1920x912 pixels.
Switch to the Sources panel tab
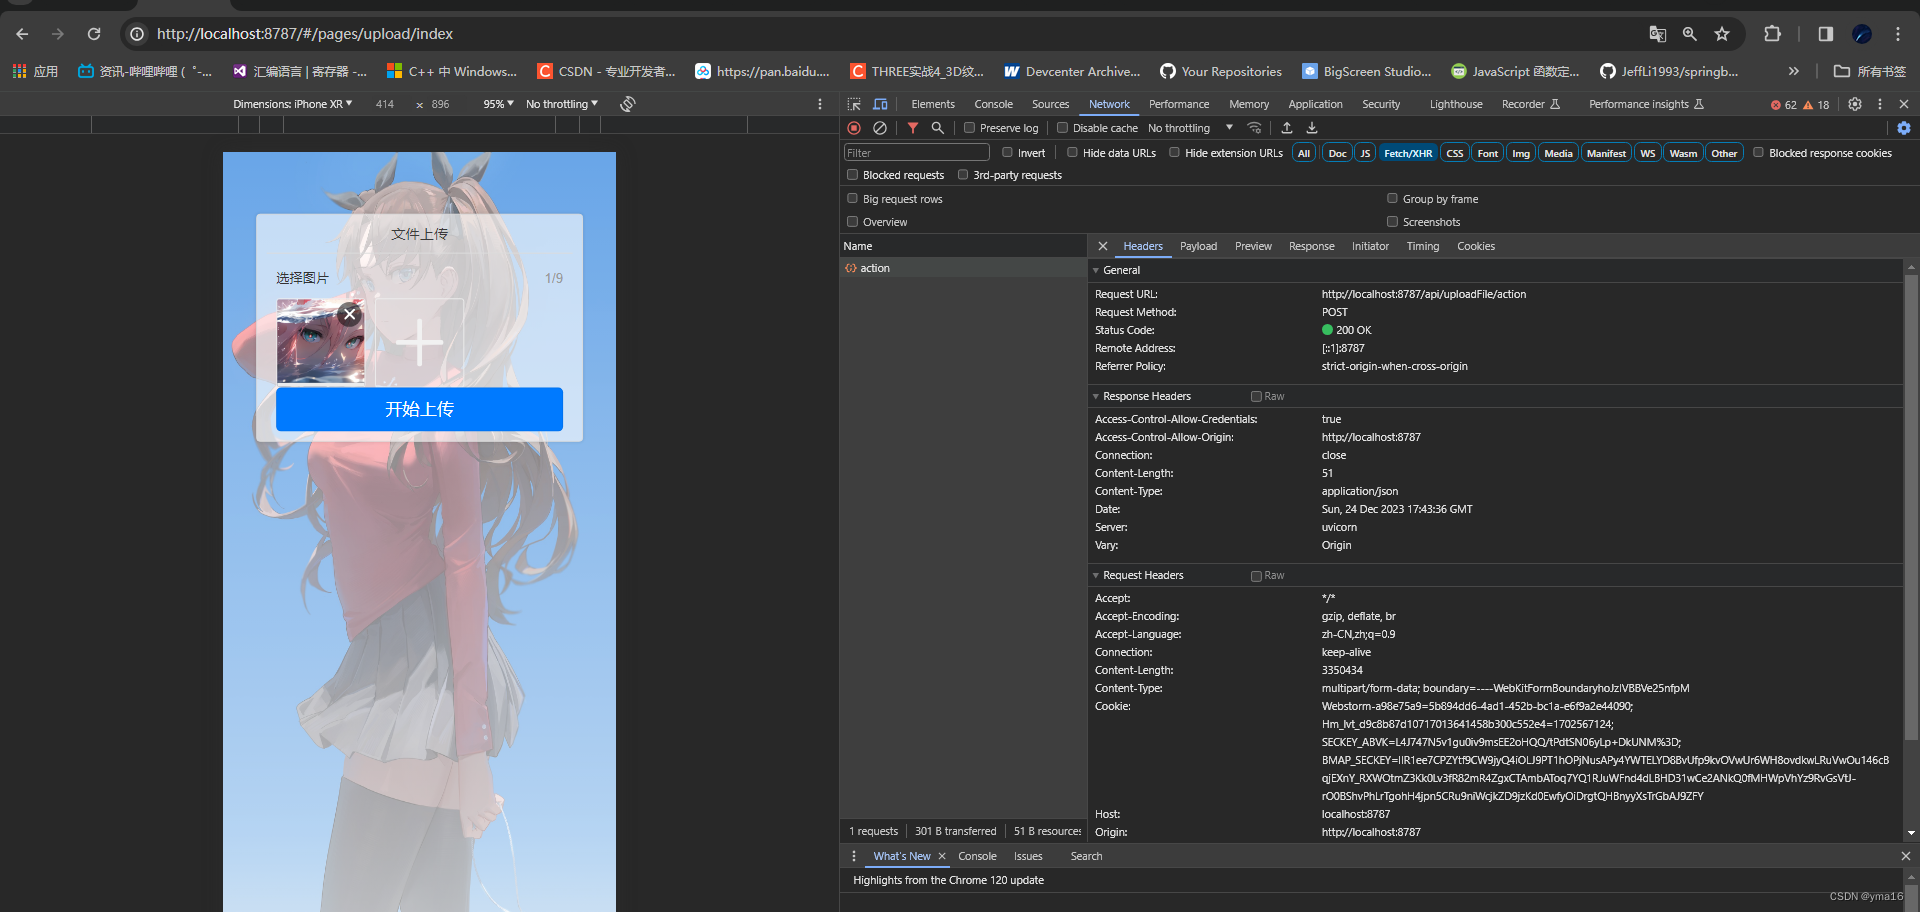tap(1050, 104)
